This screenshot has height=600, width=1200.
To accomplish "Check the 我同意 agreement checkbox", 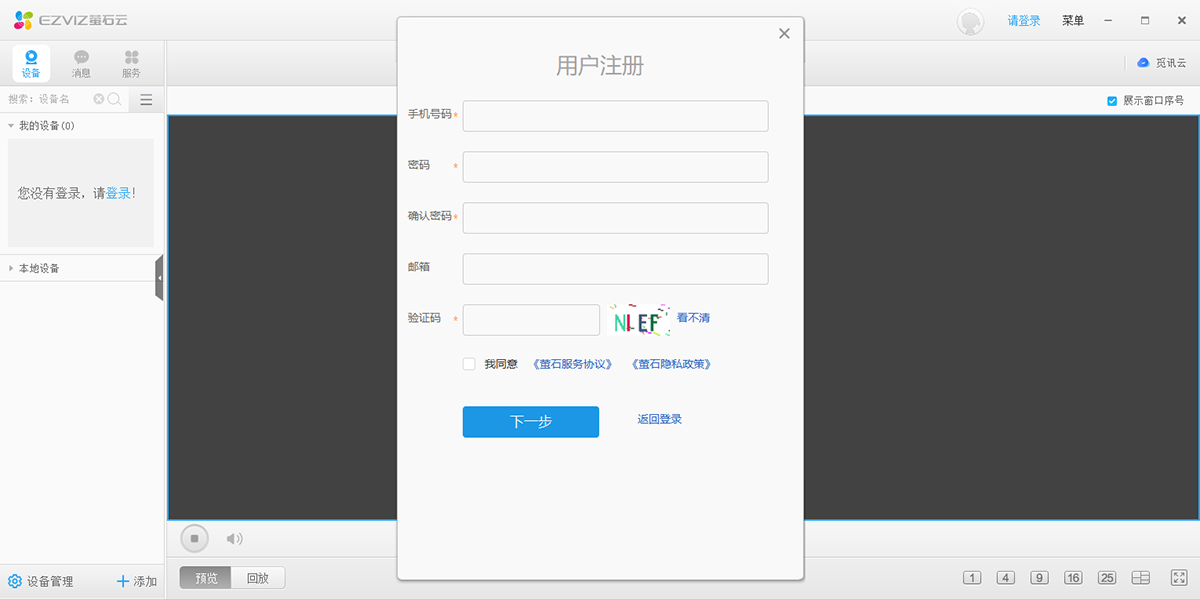I will 468,364.
